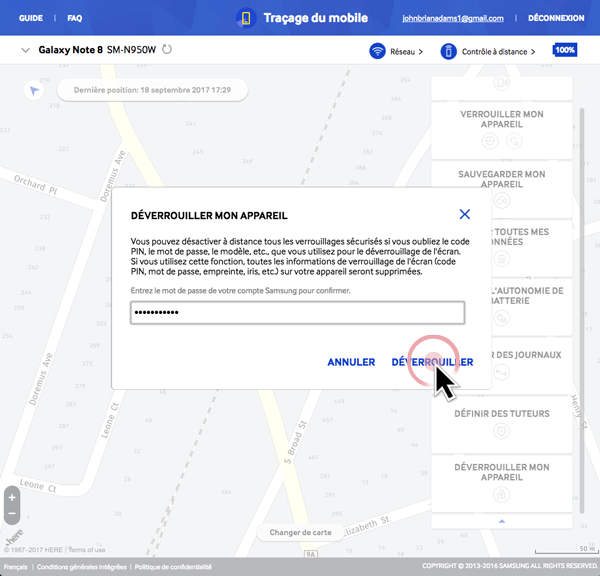Image resolution: width=600 pixels, height=576 pixels.
Task: Click the retrieve logs arrows icon
Action: (x=502, y=372)
